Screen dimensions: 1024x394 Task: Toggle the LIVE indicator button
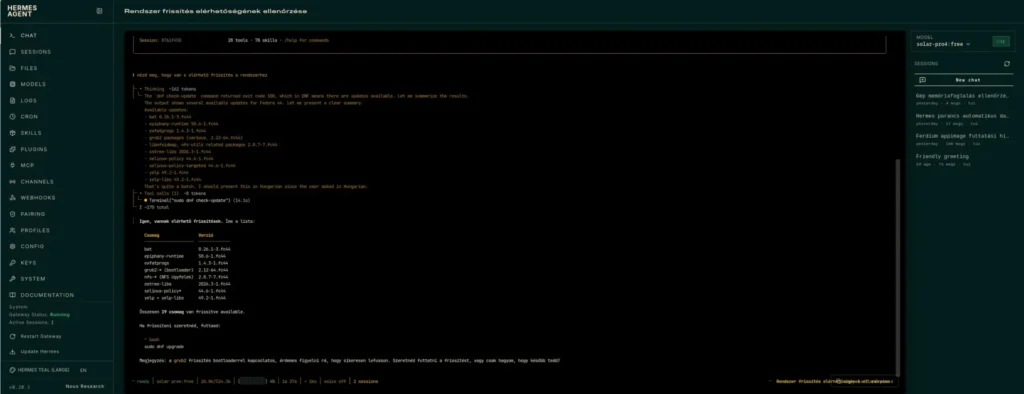[1000, 42]
